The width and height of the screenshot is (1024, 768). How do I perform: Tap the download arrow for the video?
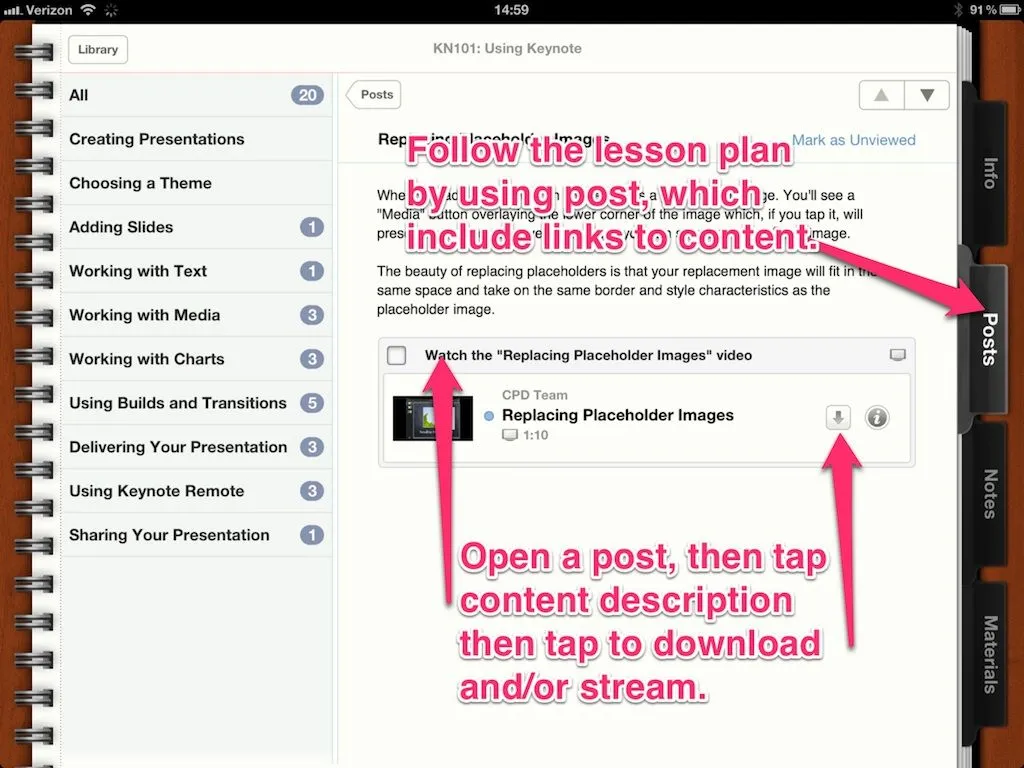pyautogui.click(x=838, y=418)
